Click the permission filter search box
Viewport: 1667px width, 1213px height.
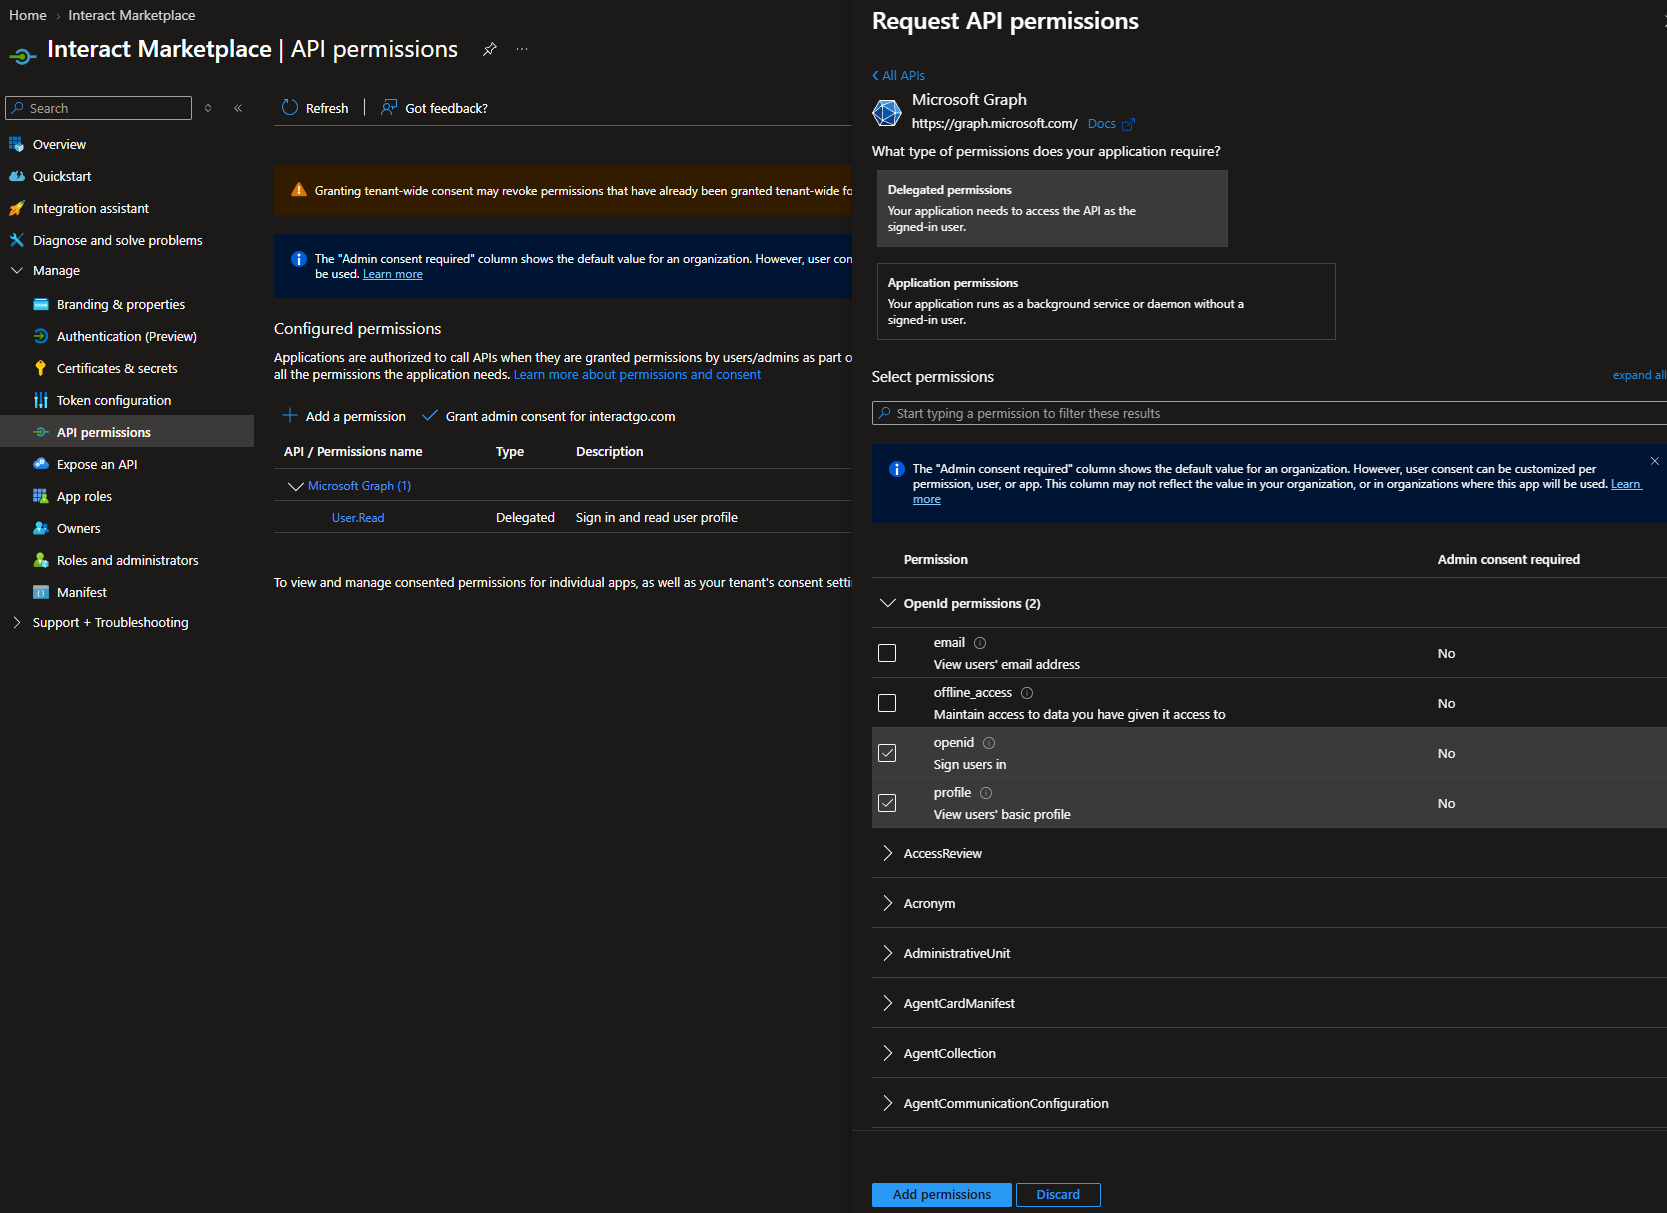(1269, 413)
